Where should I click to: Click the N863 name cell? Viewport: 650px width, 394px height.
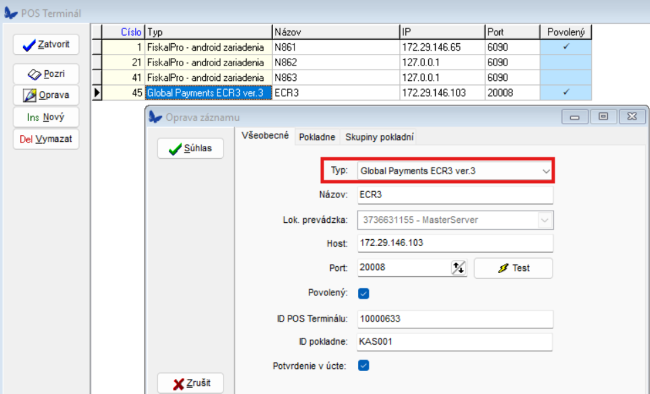(x=336, y=78)
